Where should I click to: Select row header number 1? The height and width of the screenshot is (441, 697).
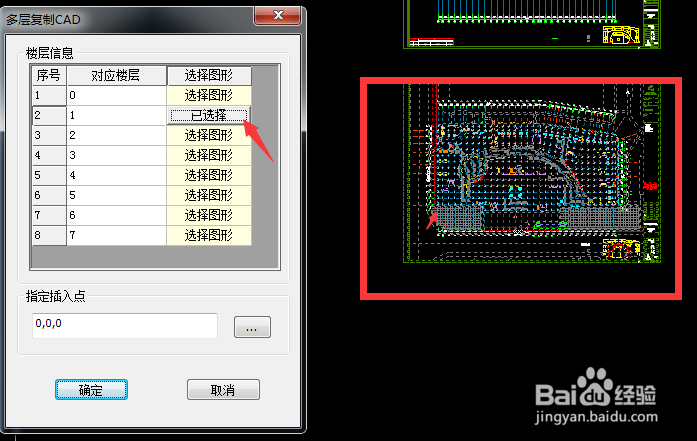click(49, 95)
